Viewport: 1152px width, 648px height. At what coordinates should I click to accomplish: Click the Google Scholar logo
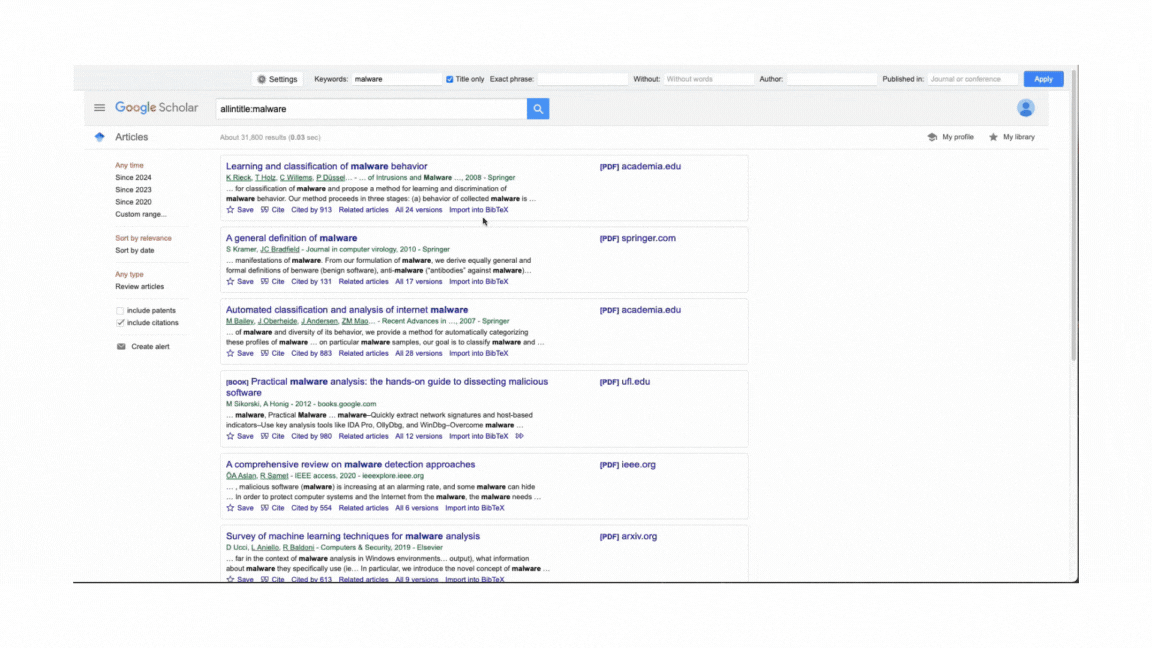tap(156, 108)
